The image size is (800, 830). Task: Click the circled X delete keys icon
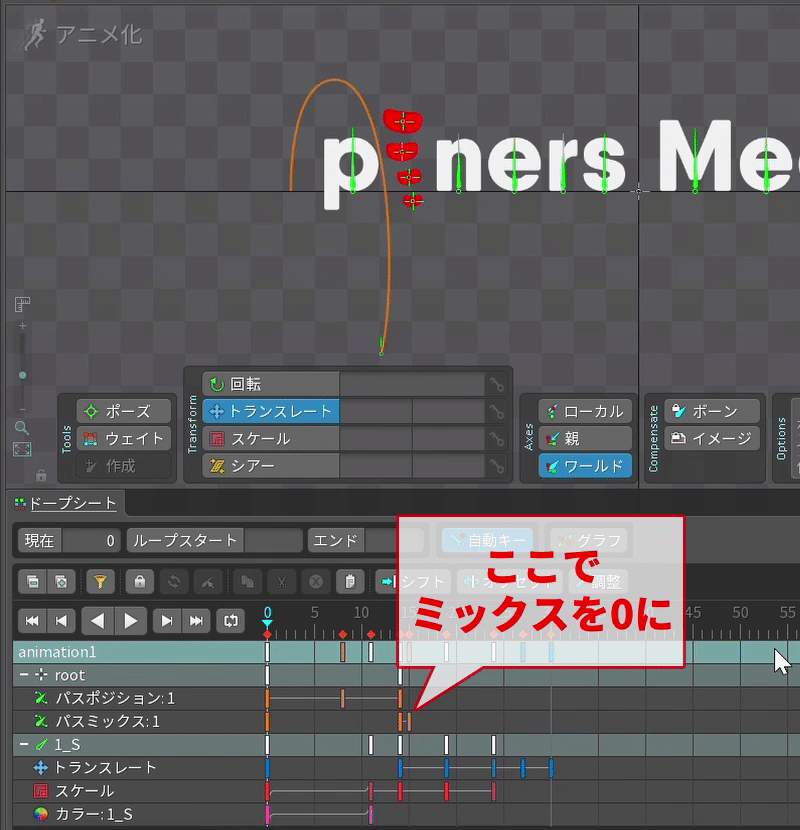[x=316, y=582]
